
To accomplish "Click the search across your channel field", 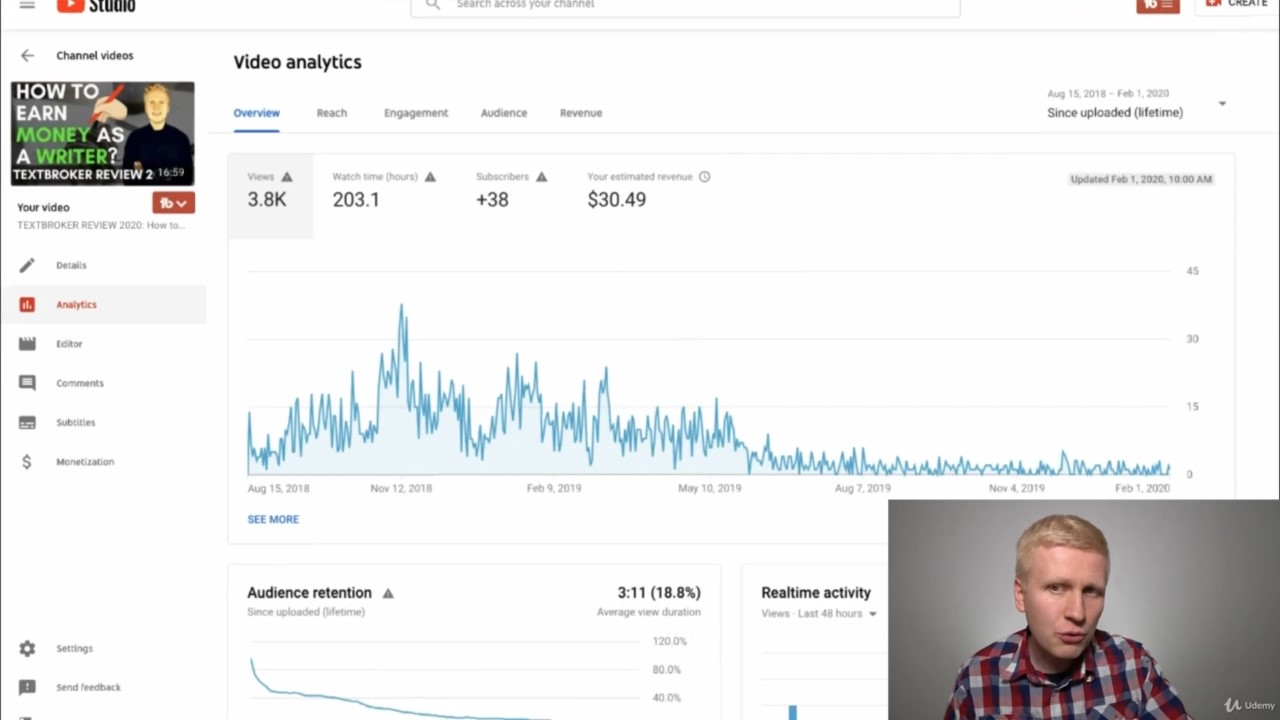I will [685, 6].
